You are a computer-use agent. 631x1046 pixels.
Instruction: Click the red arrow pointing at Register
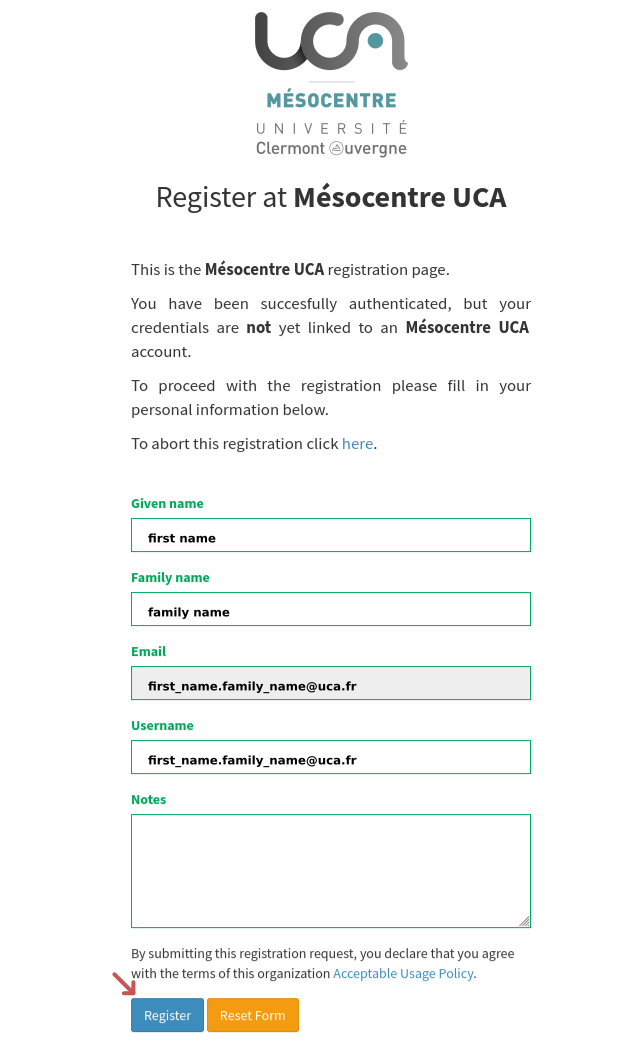pos(124,984)
